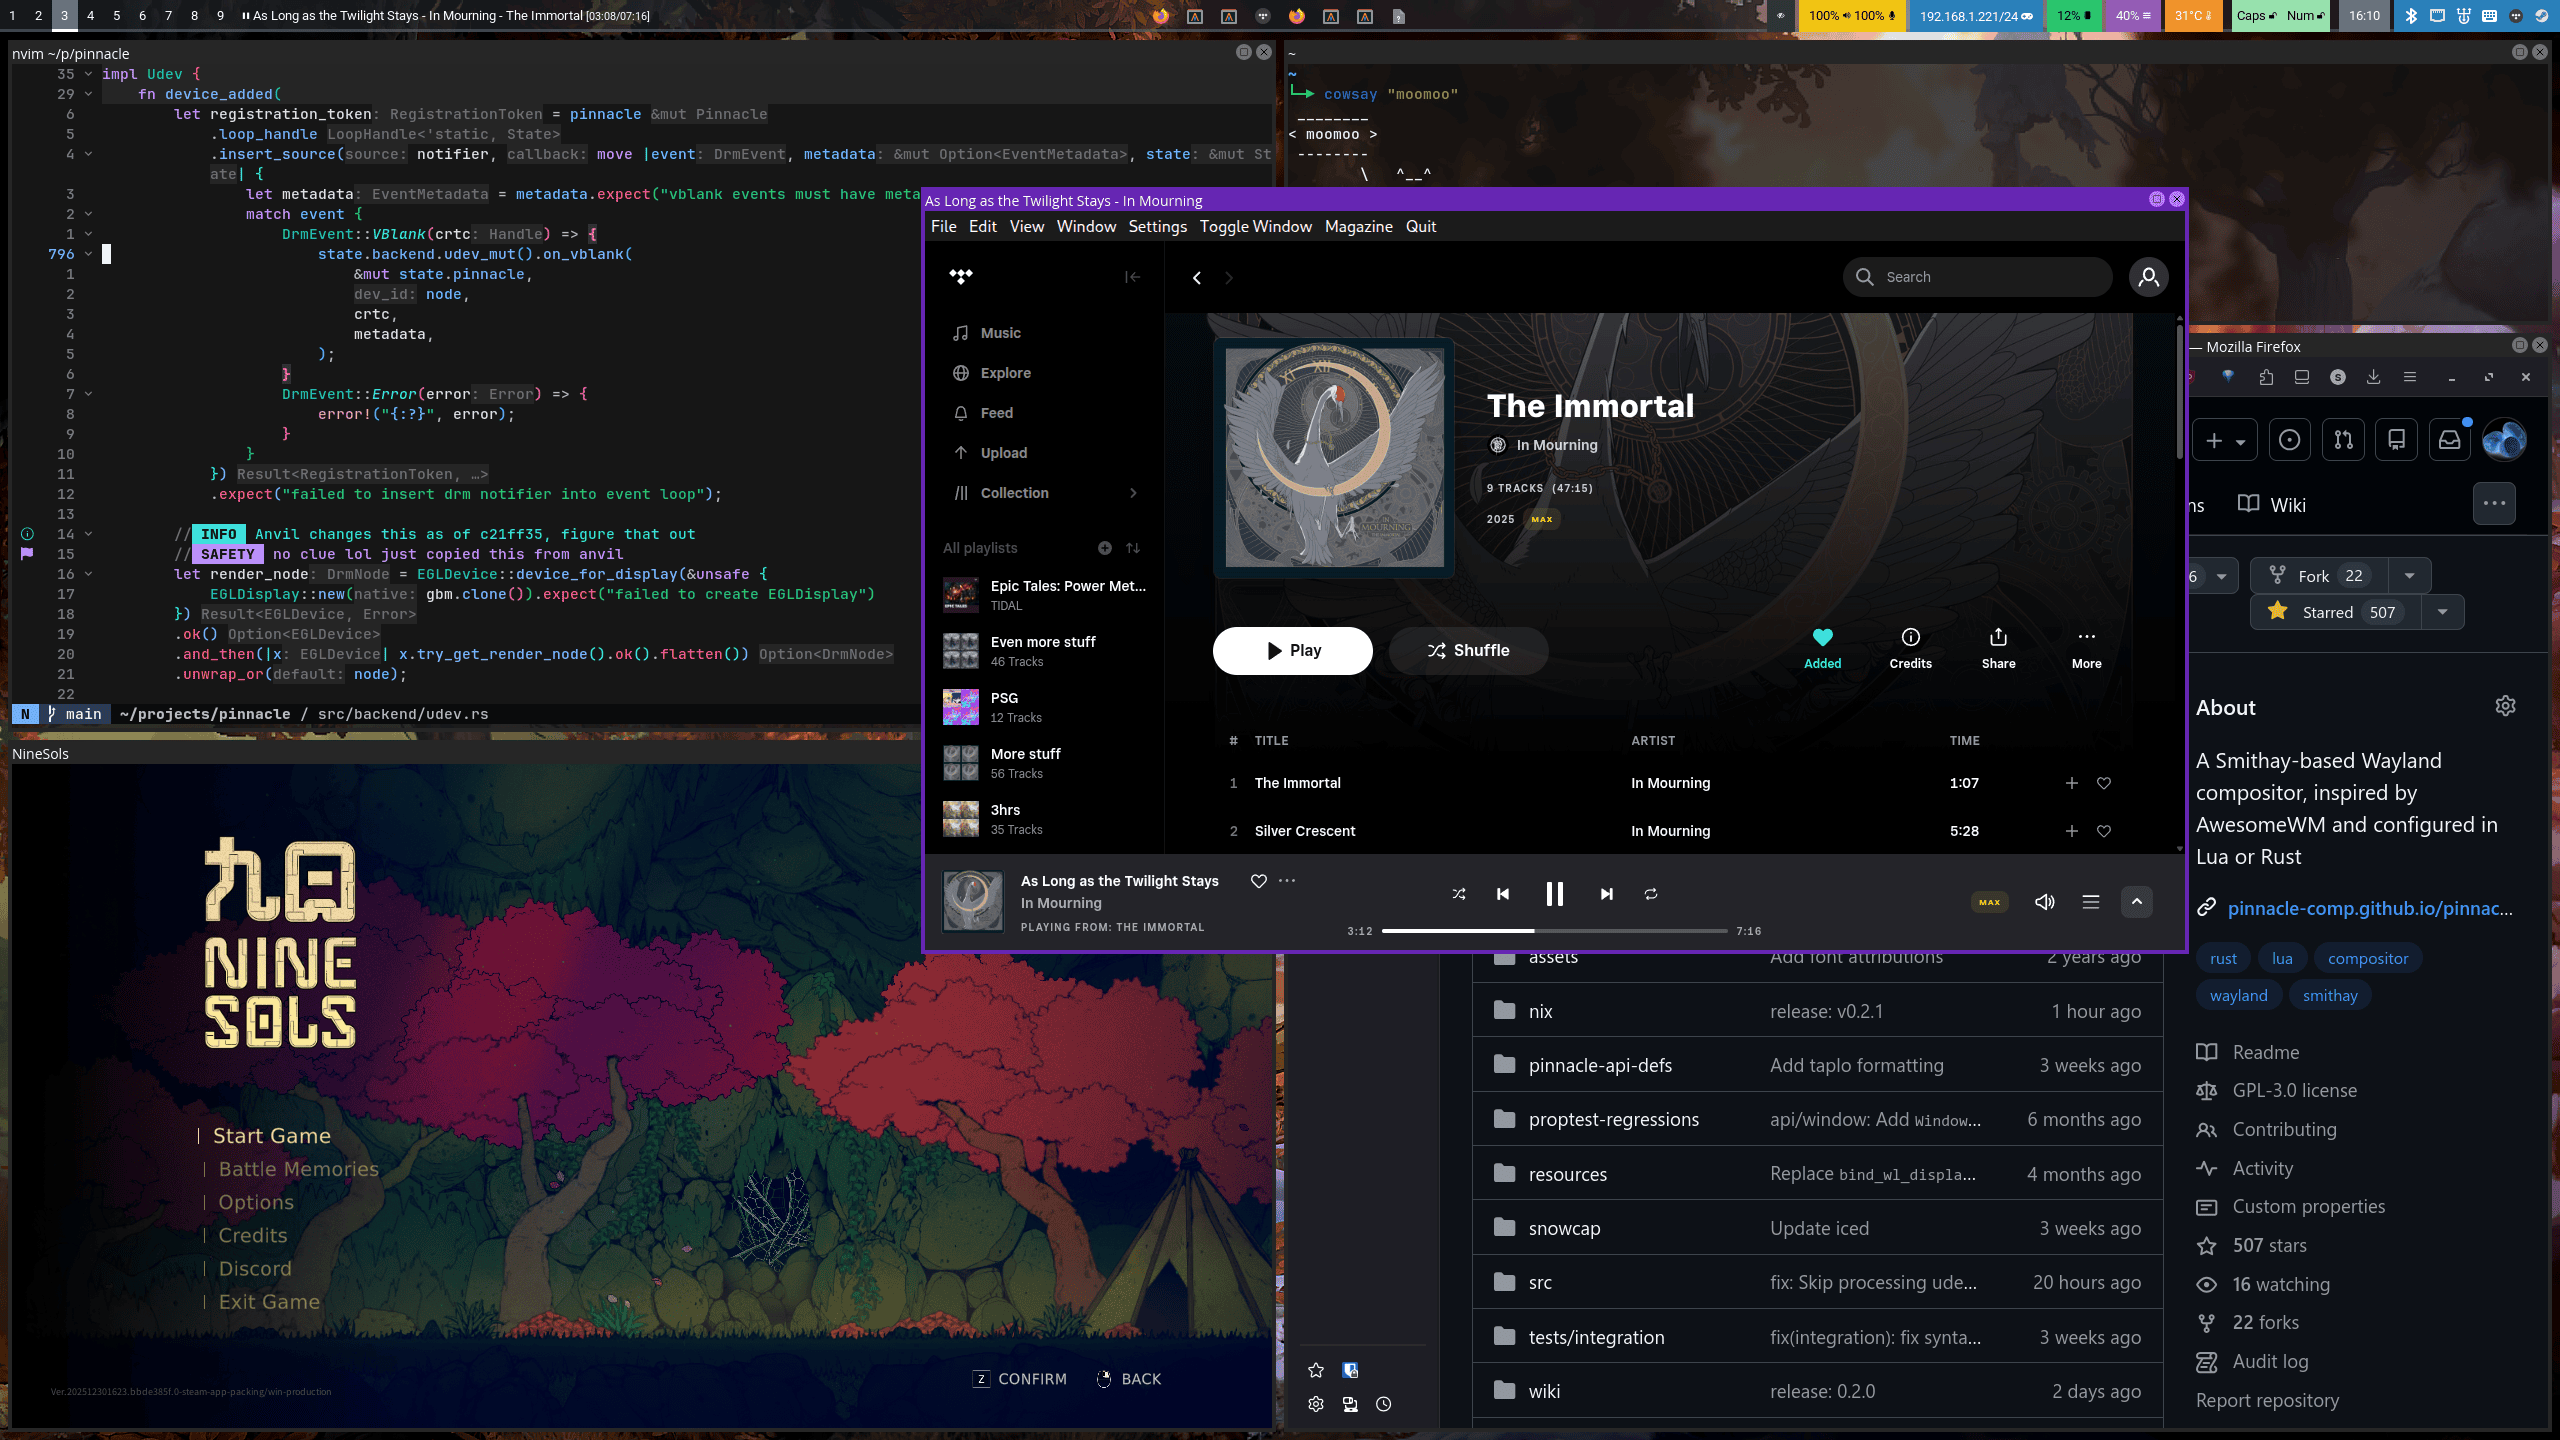Screen dimensions: 2560x1440
Task: Open the Settings menu in TIDAL menubar
Action: point(1157,227)
